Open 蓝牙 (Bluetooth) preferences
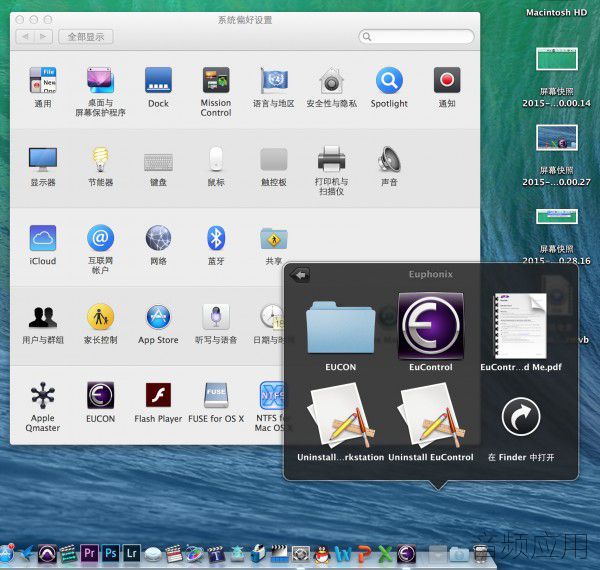This screenshot has height=570, width=600. (216, 238)
